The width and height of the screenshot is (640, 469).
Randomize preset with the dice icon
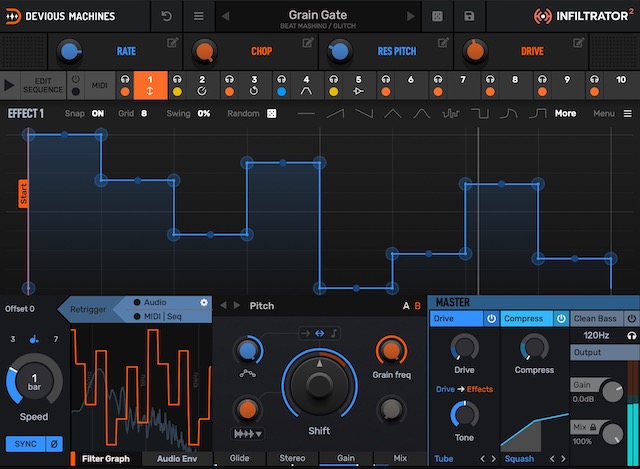click(x=437, y=16)
